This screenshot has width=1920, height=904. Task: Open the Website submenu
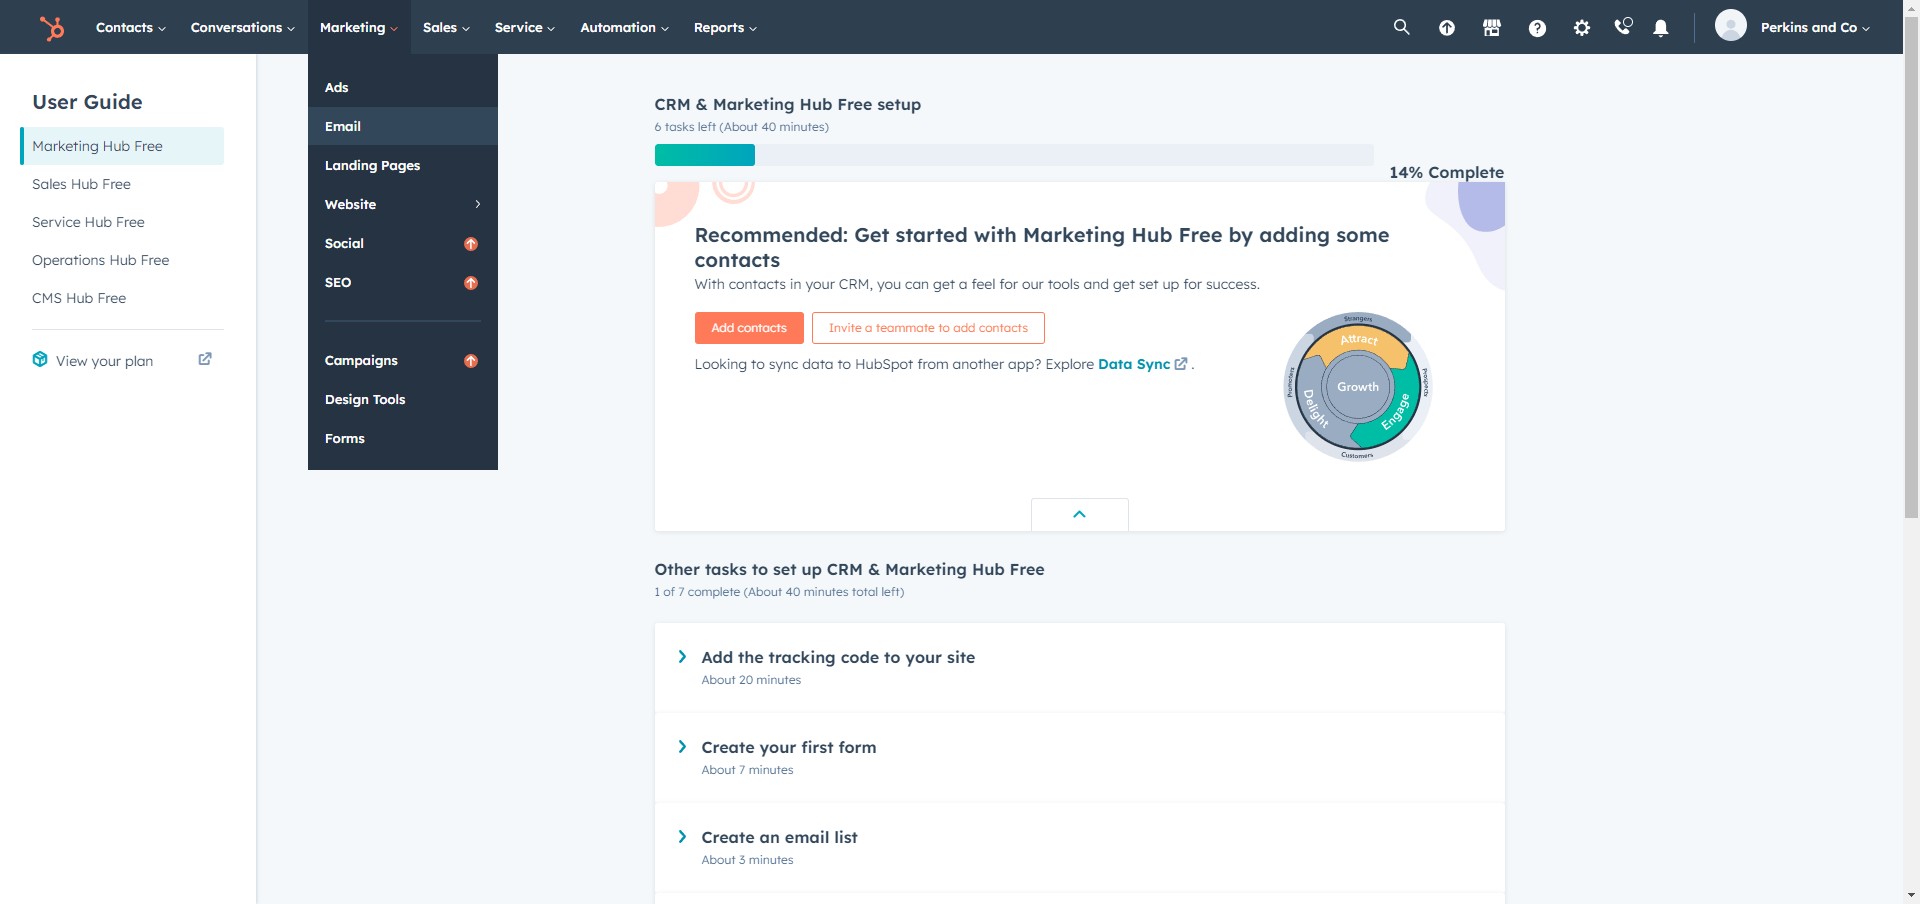(401, 204)
